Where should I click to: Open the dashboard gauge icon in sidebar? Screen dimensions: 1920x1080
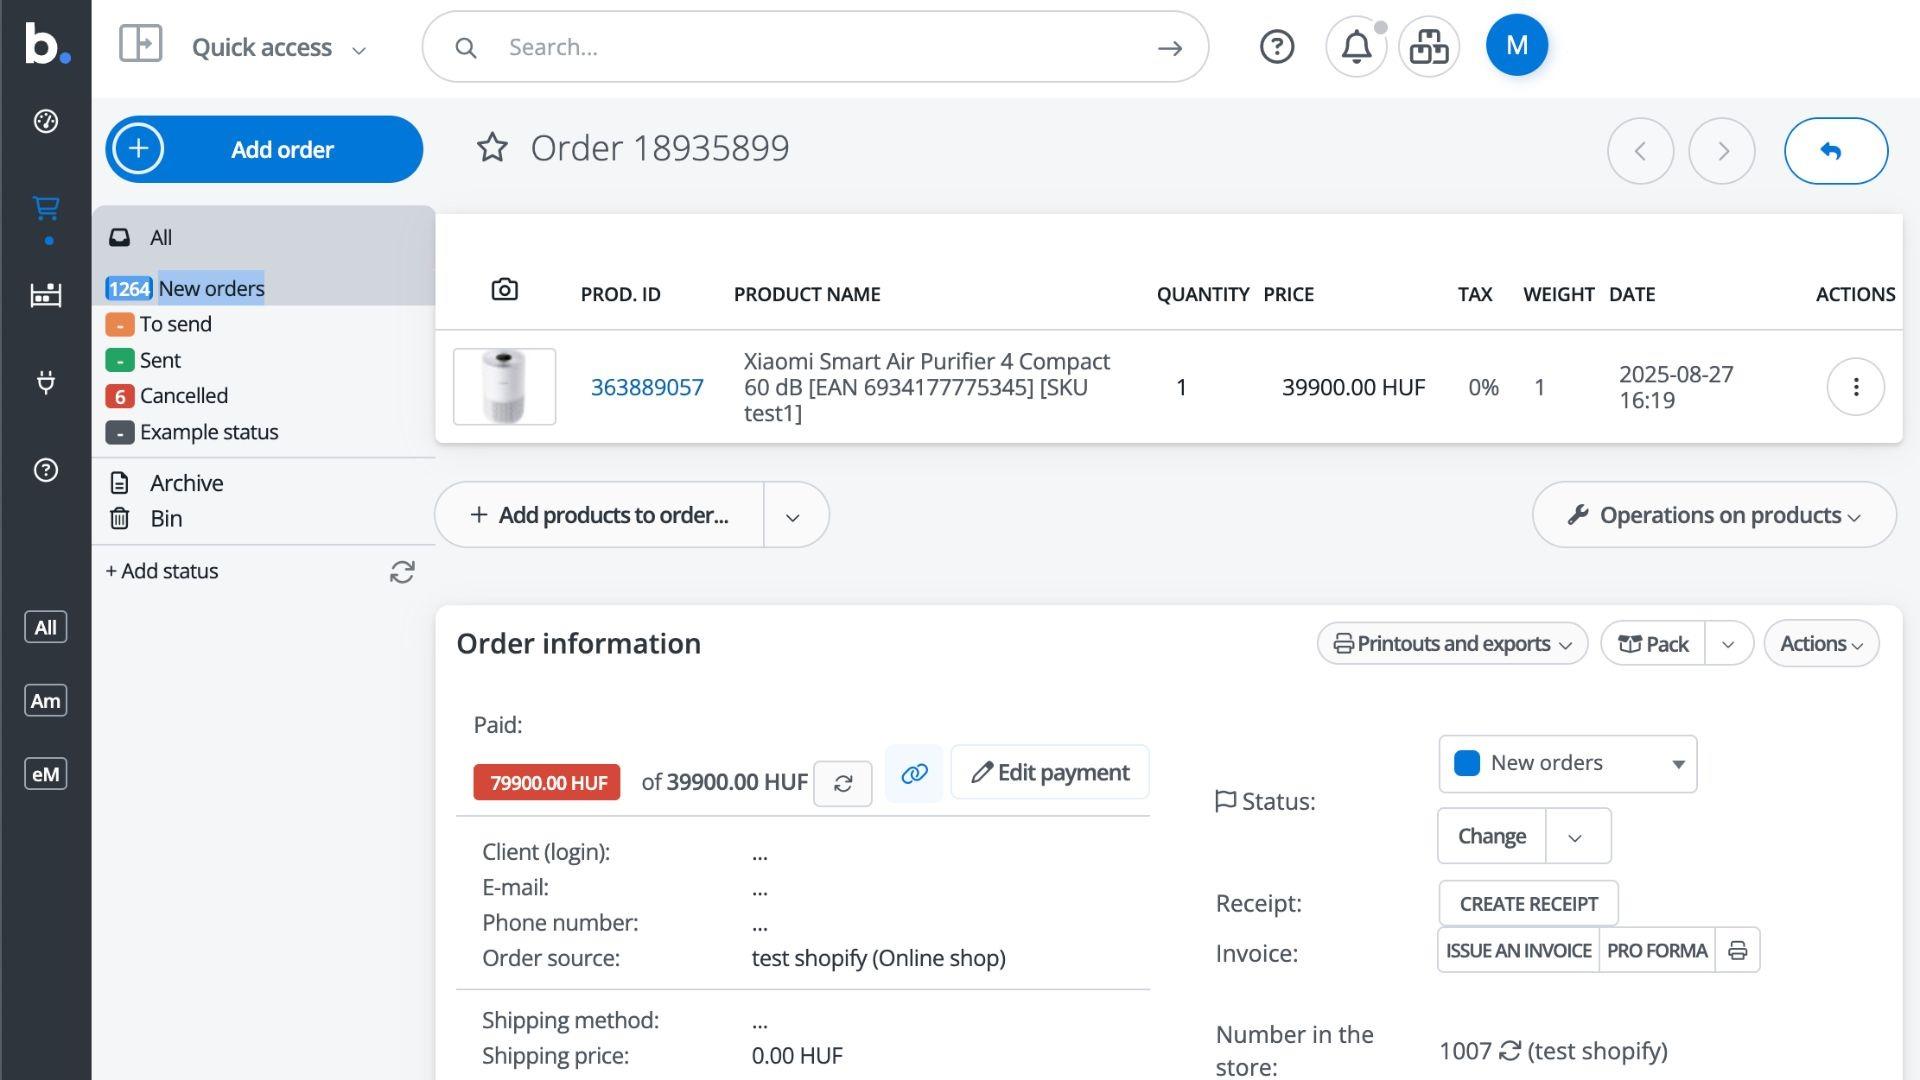(46, 121)
